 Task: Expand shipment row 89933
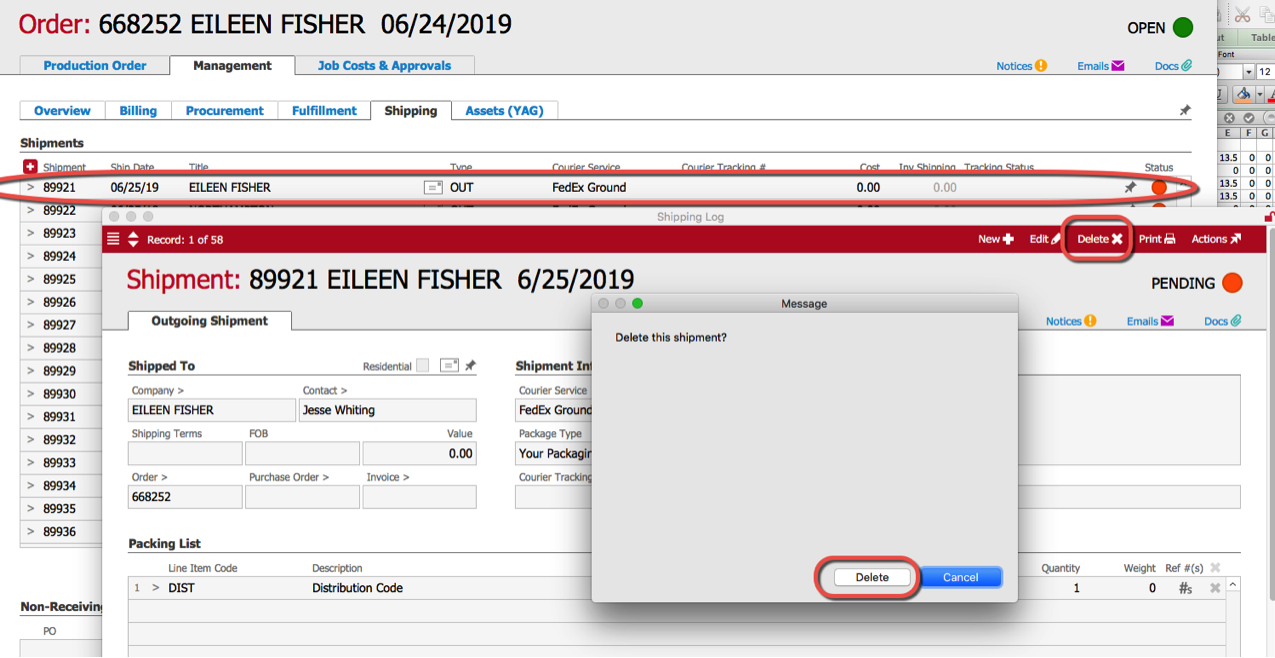click(30, 463)
